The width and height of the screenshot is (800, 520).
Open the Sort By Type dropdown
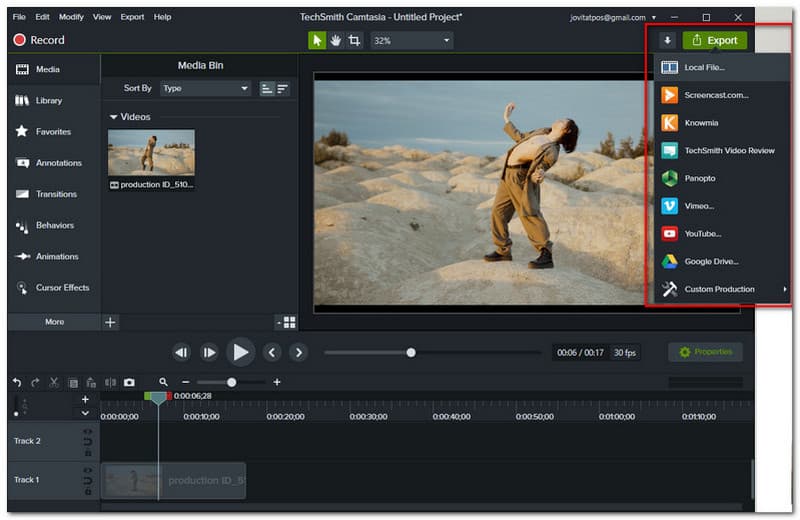click(x=205, y=88)
